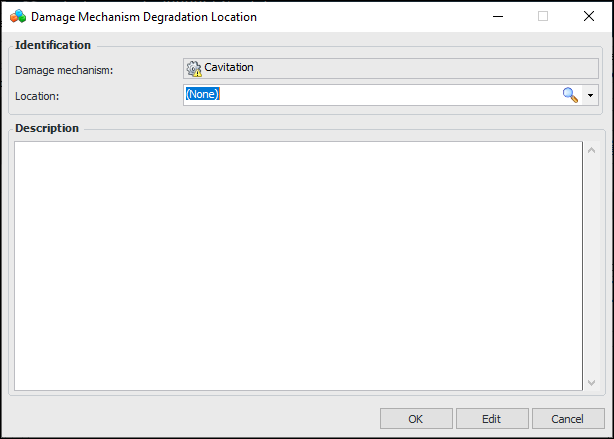Image resolution: width=614 pixels, height=439 pixels.
Task: Click the Description scrollbar up arrow
Action: point(591,150)
